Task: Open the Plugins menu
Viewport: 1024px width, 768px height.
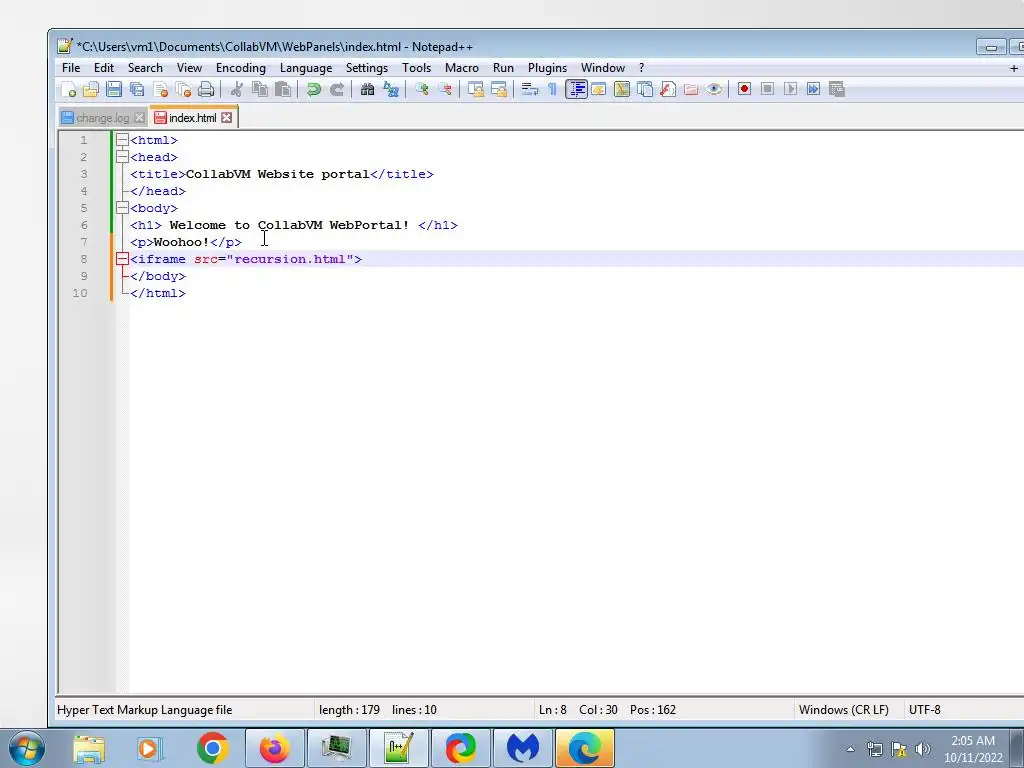Action: point(547,68)
